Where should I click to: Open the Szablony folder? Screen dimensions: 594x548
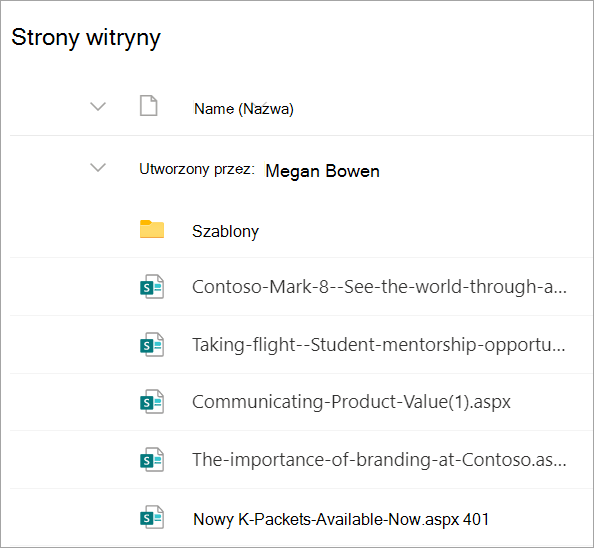coord(225,231)
